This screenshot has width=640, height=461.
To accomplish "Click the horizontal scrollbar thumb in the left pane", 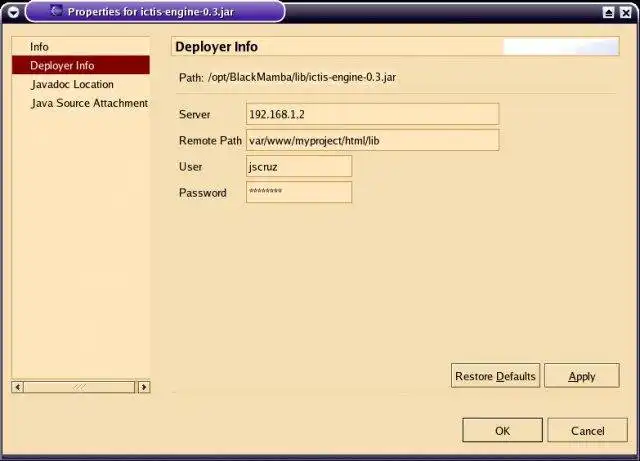I will click(79, 387).
